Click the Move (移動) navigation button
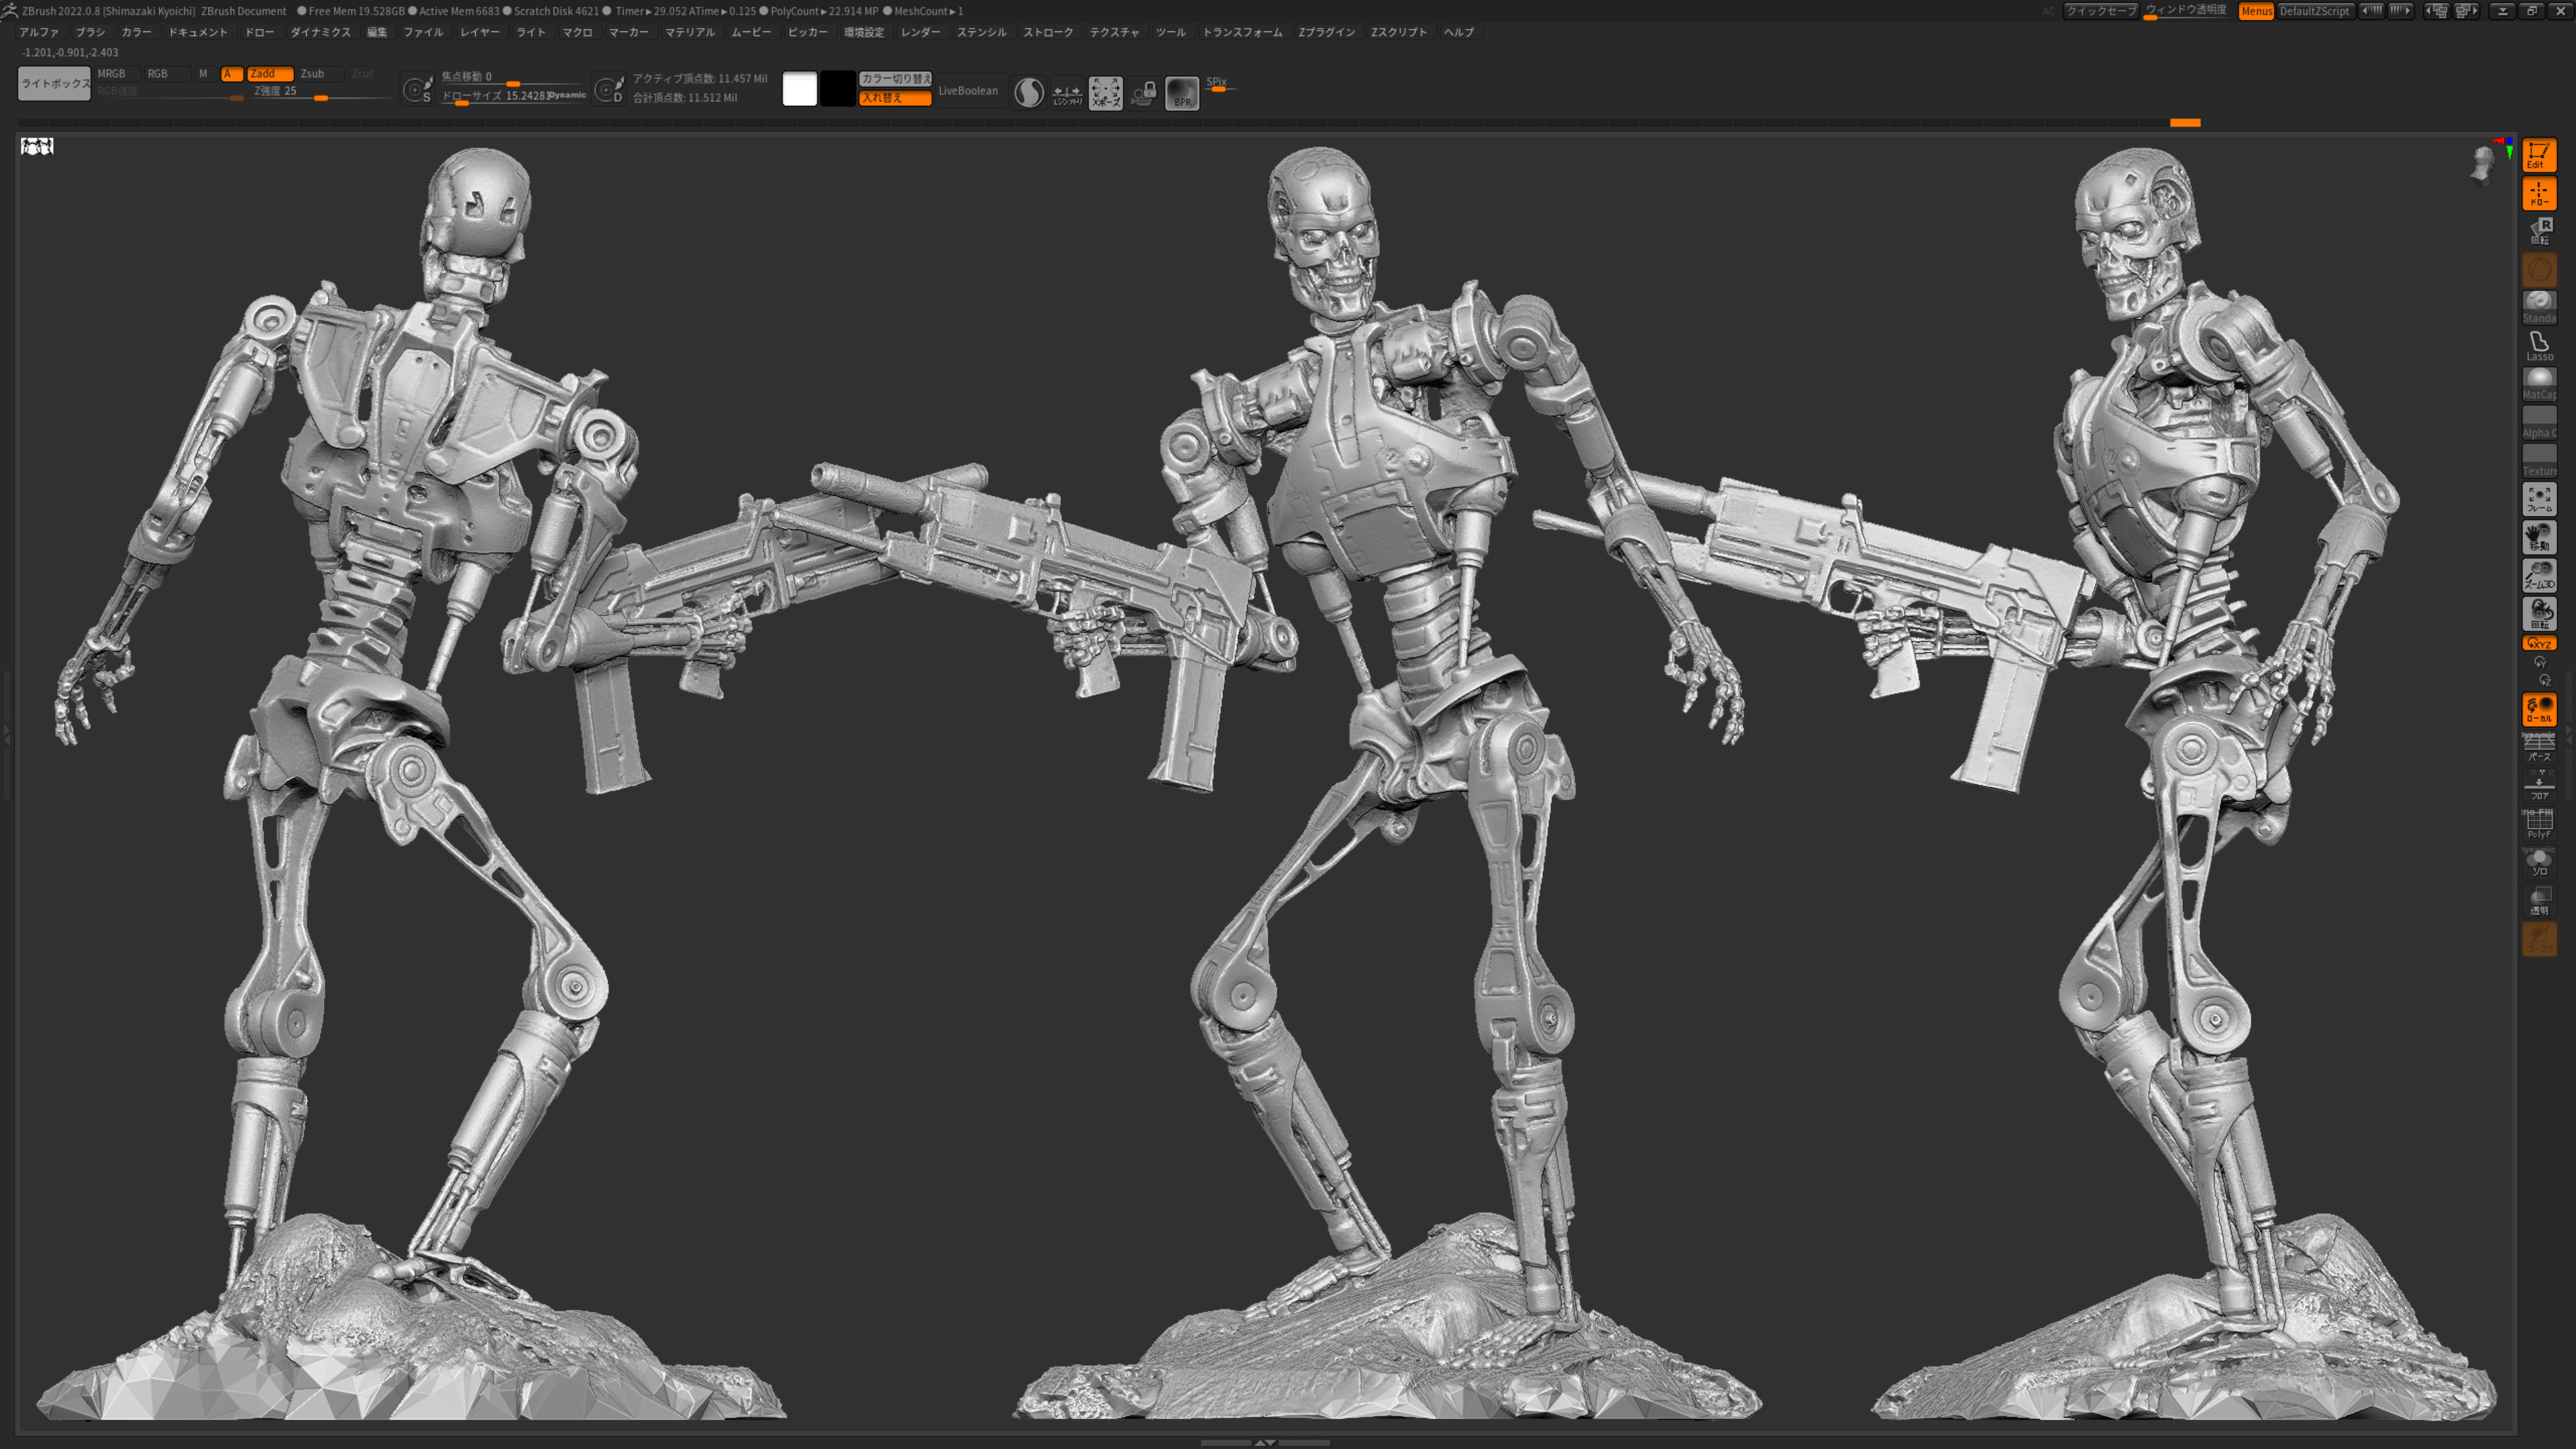Screen dimensions: 2576x1449 (x=2538, y=537)
